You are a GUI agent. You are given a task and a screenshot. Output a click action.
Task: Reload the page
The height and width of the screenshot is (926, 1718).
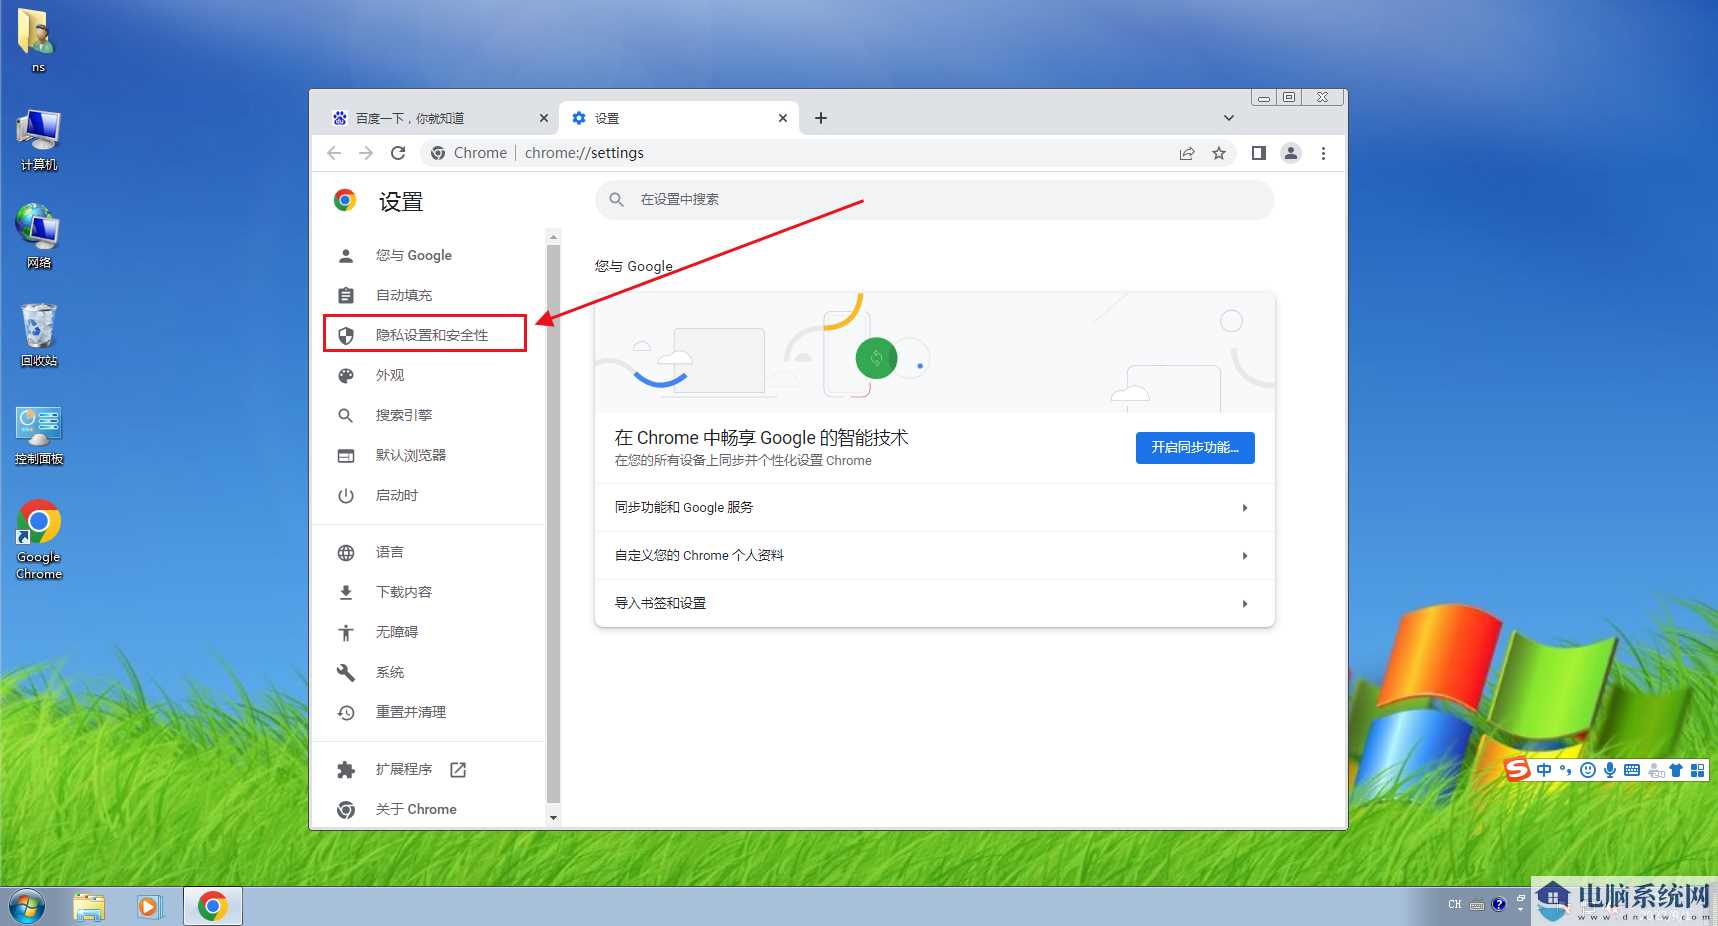coord(398,153)
